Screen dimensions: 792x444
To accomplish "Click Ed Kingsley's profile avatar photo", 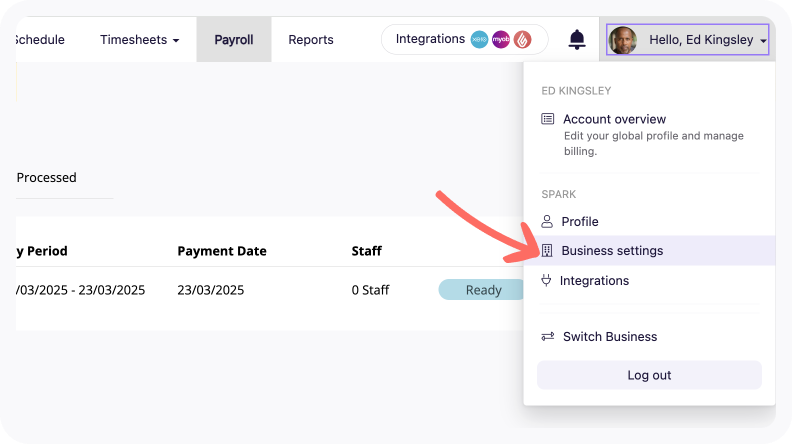I will (x=623, y=40).
